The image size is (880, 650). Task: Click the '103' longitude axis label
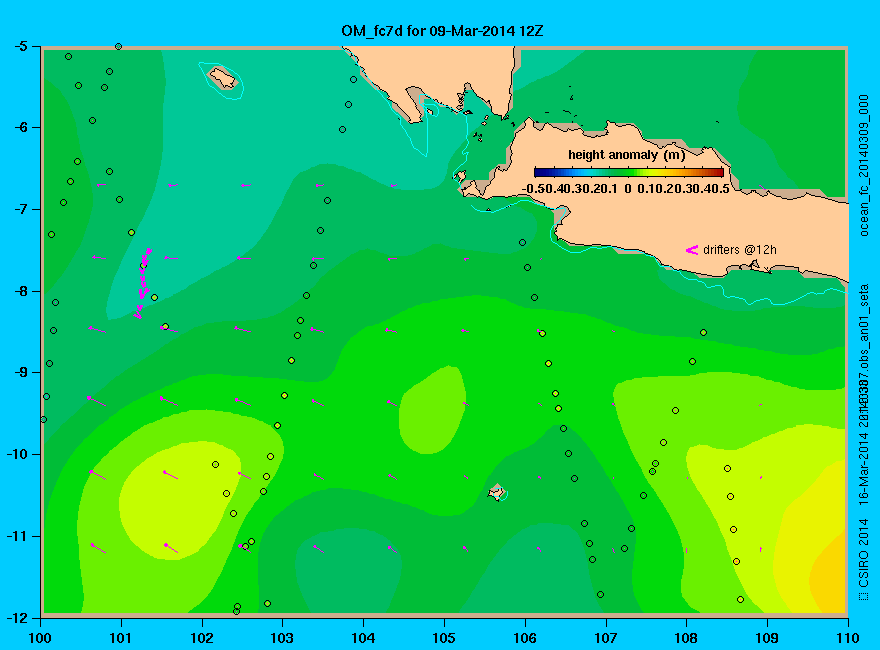[x=282, y=638]
